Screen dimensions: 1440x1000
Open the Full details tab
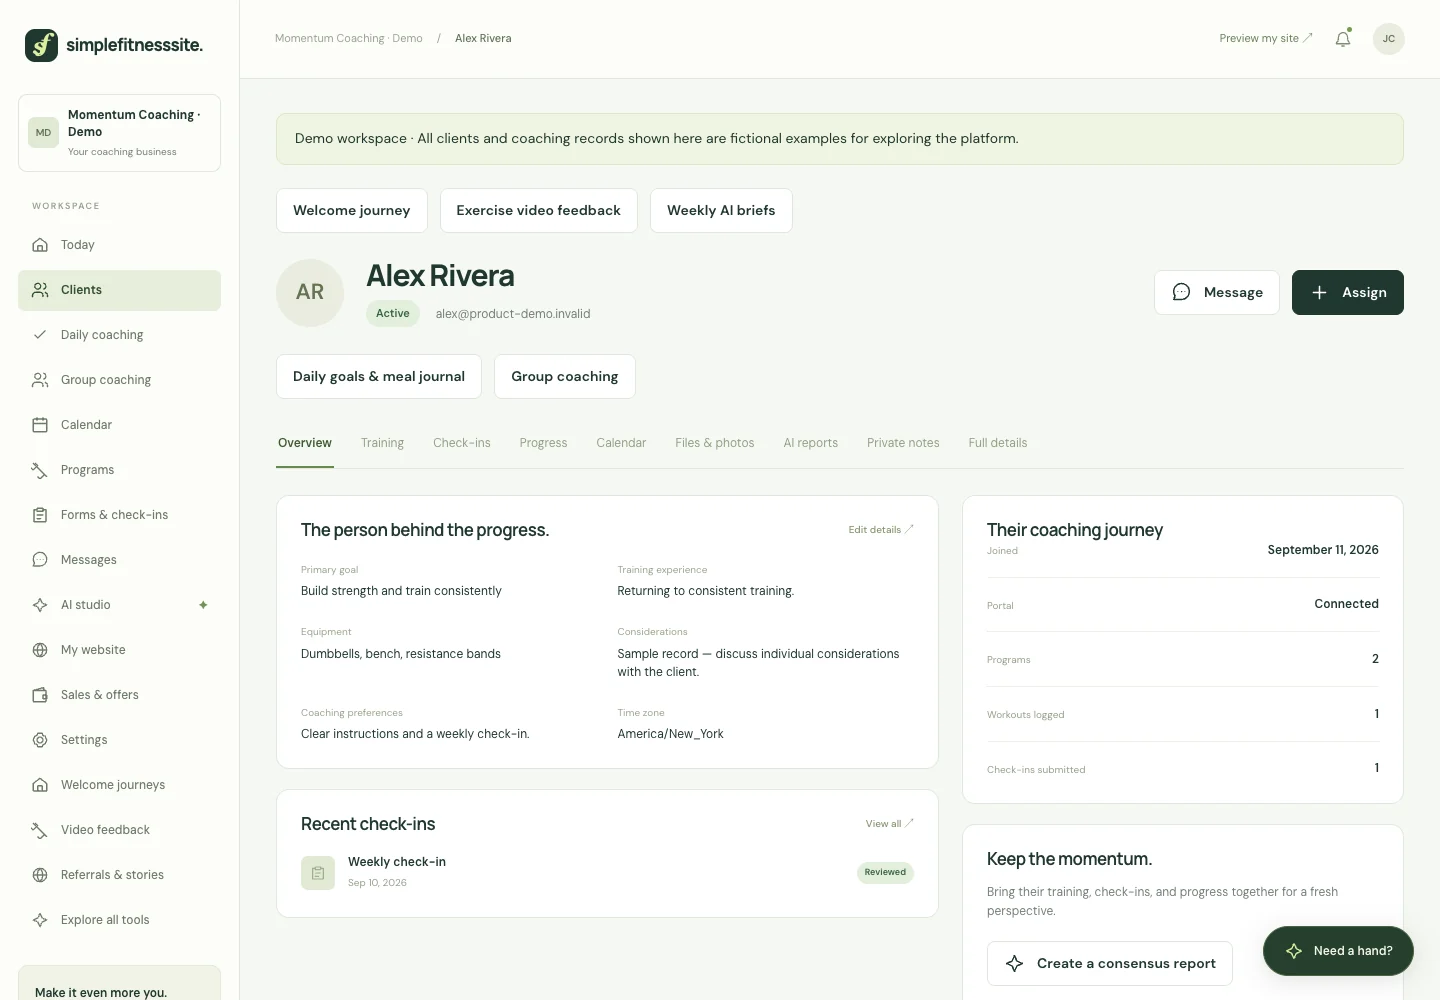click(x=998, y=443)
